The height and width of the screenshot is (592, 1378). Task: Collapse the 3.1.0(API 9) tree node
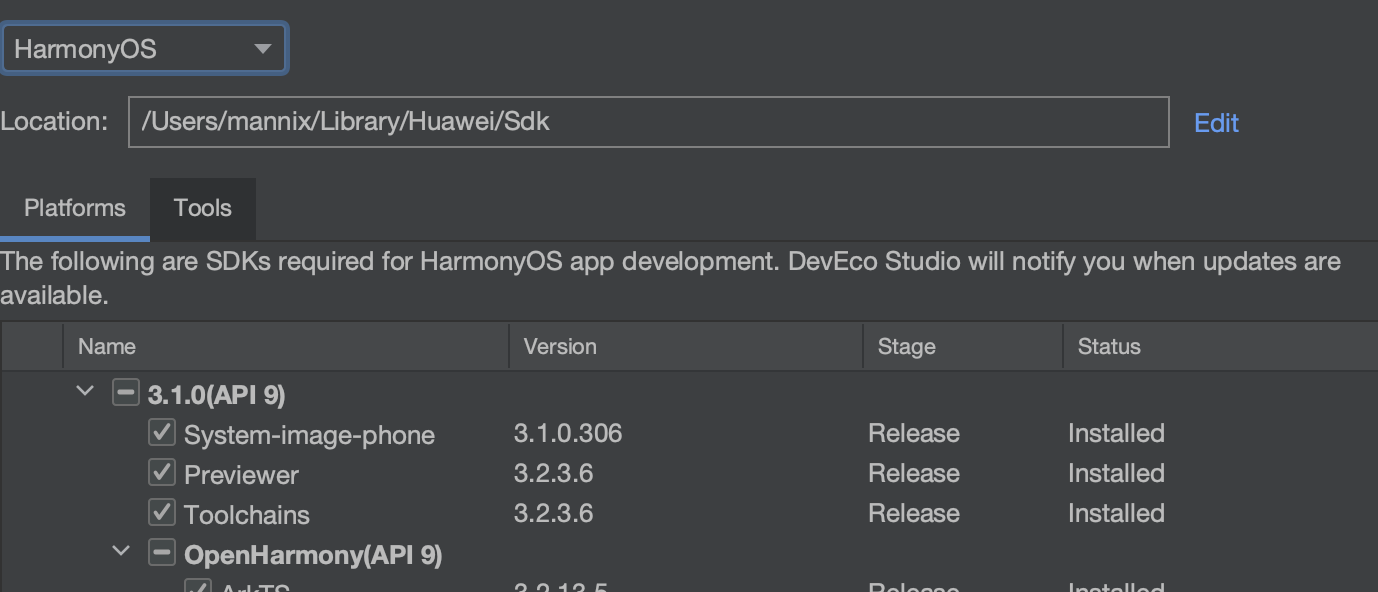tap(86, 392)
